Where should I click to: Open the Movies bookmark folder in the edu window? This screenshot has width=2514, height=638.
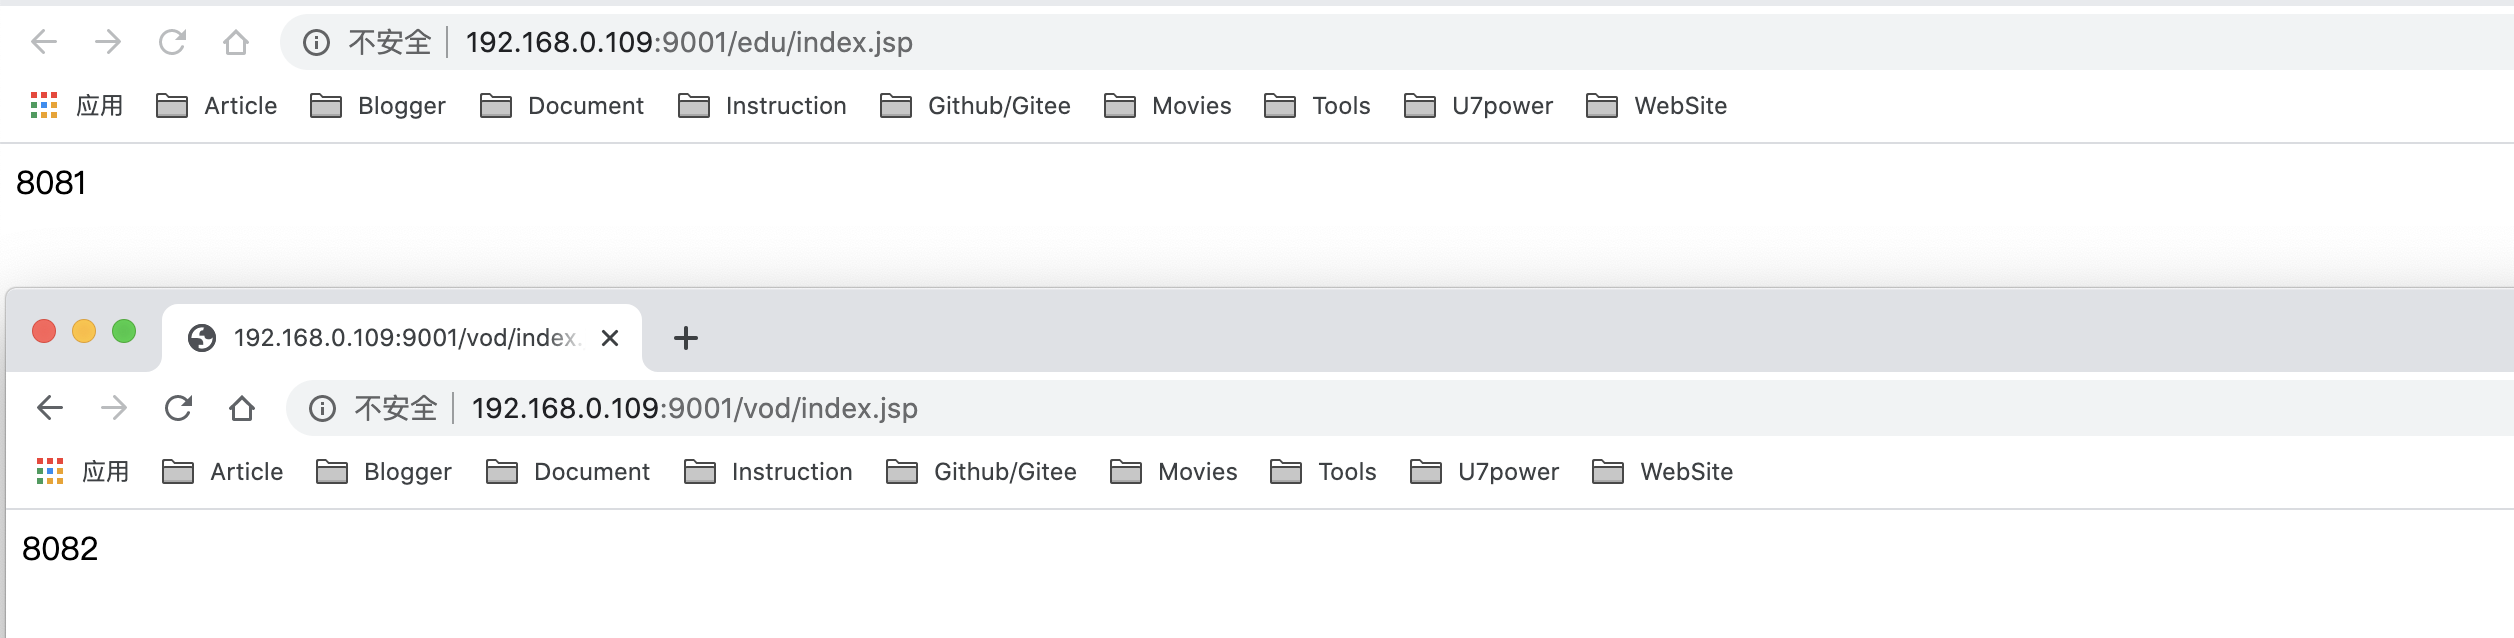tap(1167, 106)
